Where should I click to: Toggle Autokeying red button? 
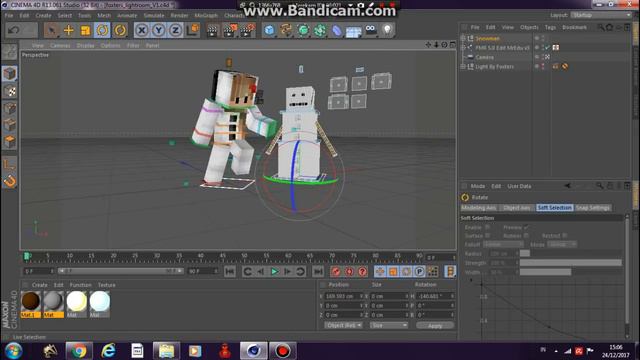(x=349, y=271)
